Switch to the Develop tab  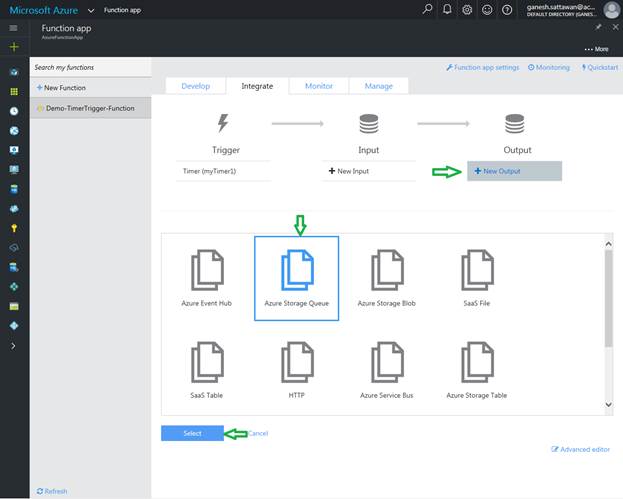tap(195, 86)
